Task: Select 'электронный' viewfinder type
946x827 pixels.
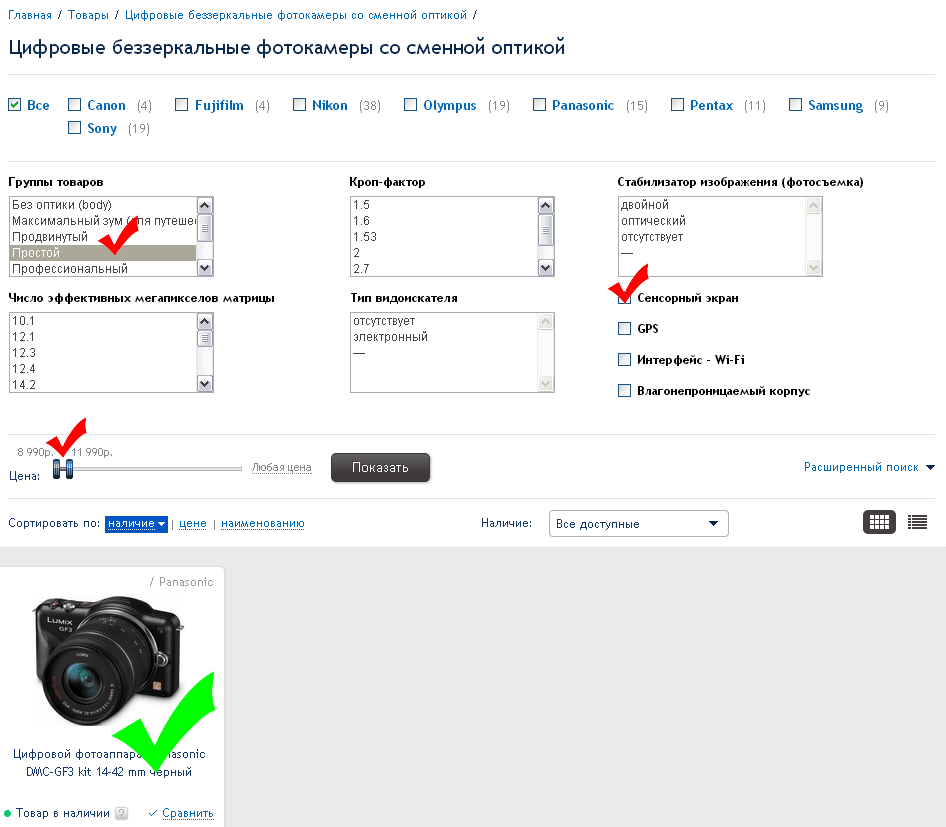Action: click(444, 337)
